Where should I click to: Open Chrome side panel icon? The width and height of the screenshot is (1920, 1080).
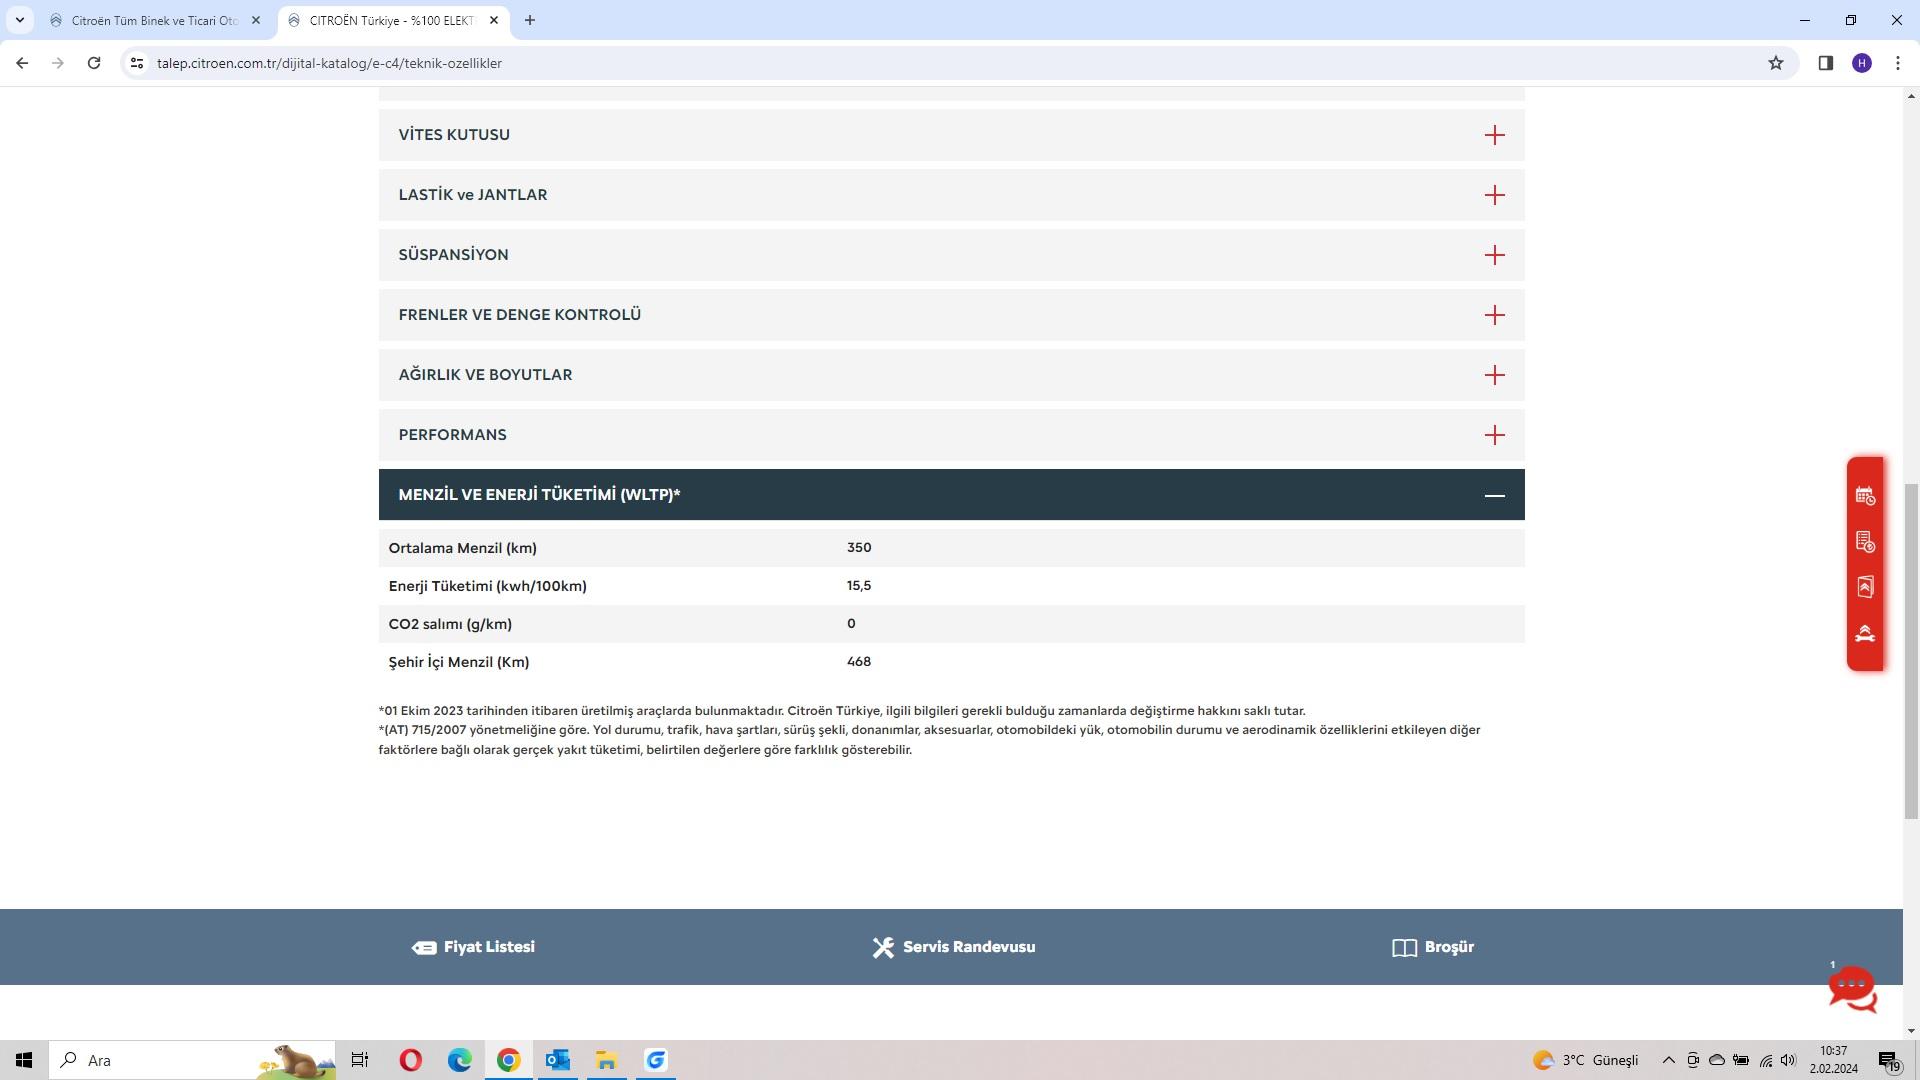tap(1825, 63)
